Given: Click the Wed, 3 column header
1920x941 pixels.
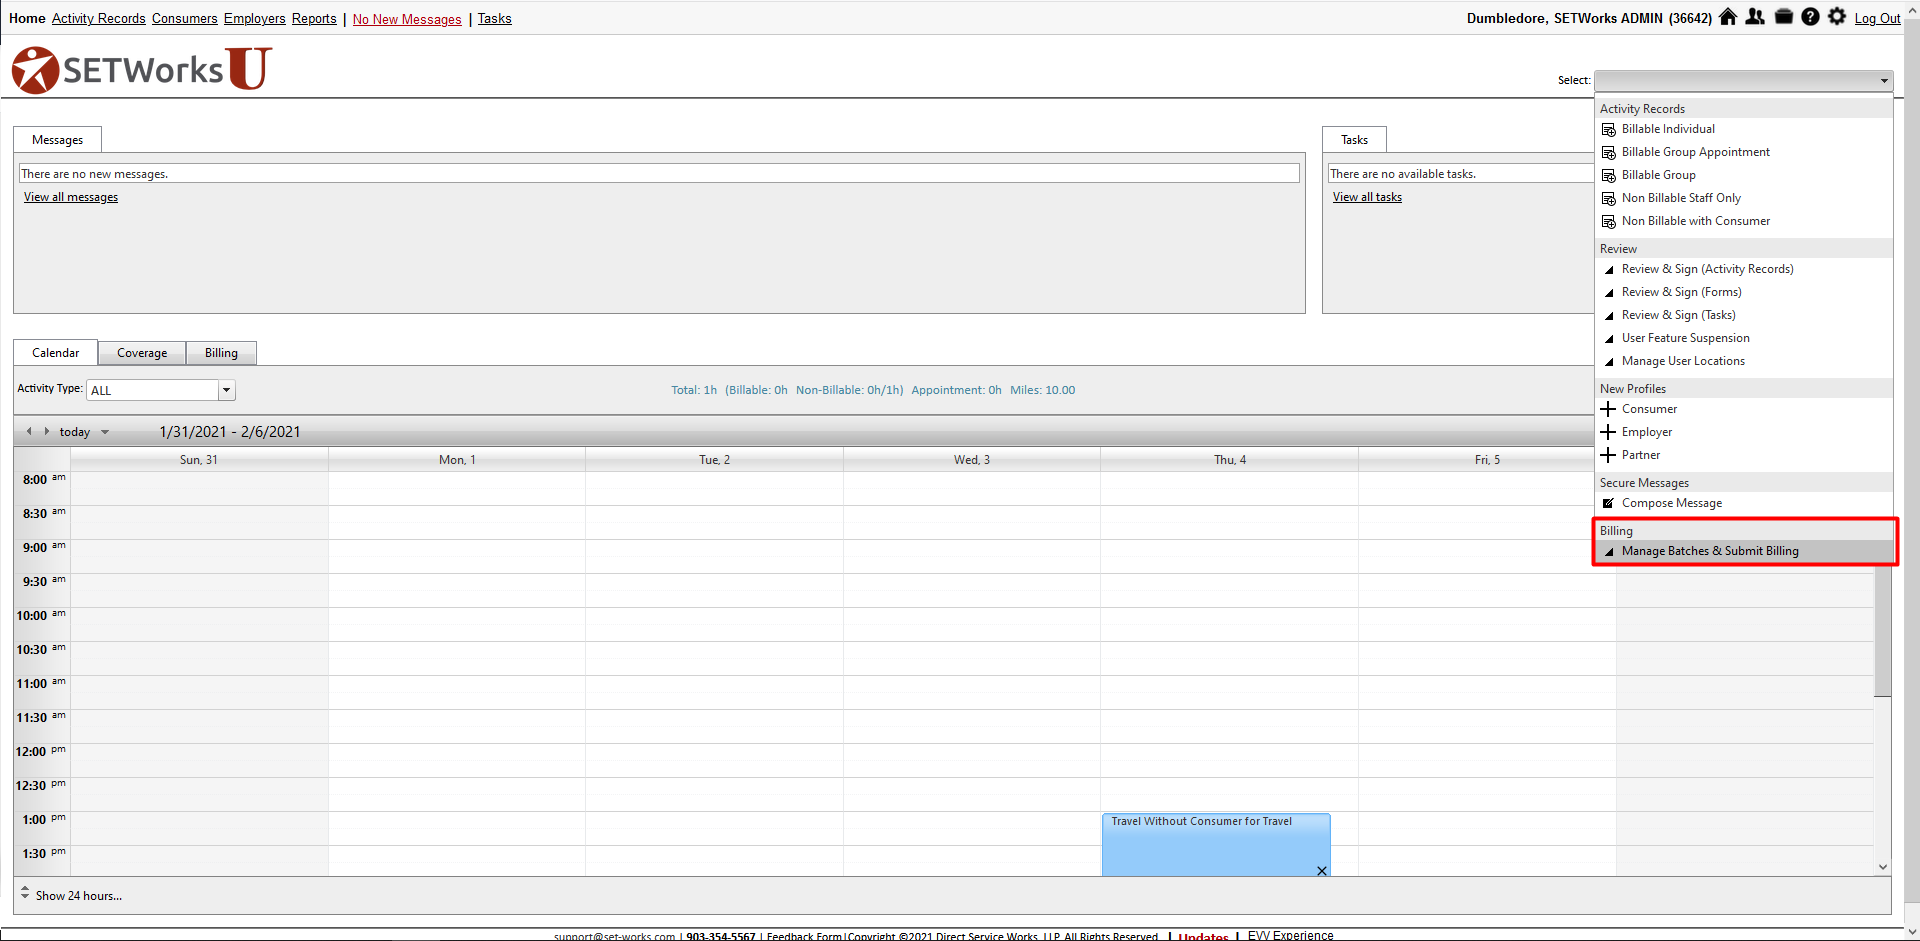Looking at the screenshot, I should coord(972,460).
